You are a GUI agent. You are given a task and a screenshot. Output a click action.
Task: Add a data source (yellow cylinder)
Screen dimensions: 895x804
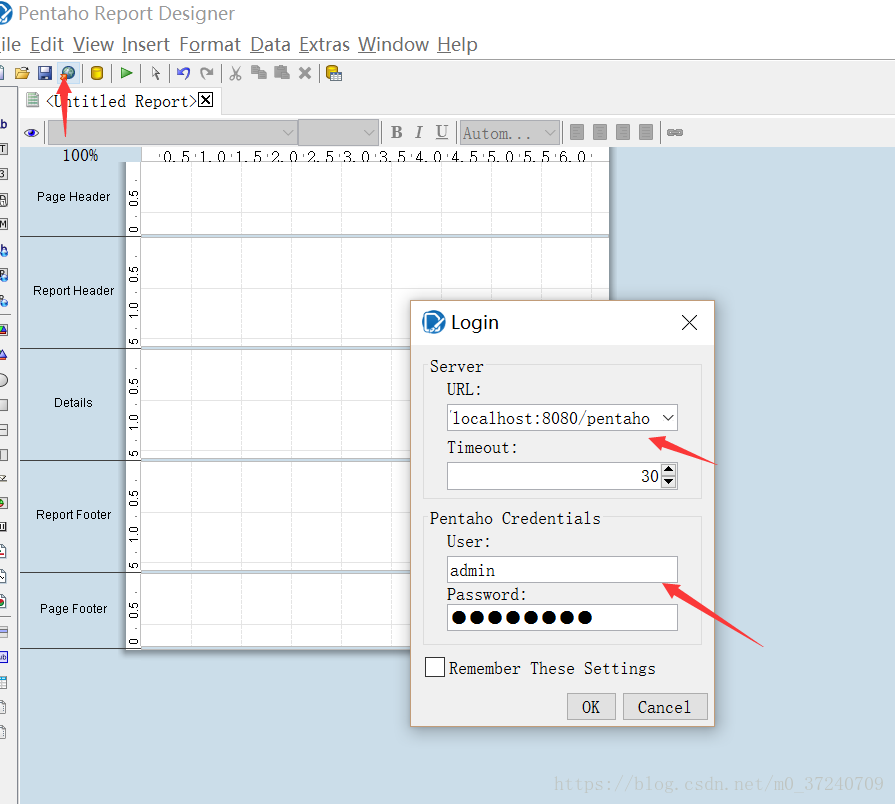click(x=97, y=73)
